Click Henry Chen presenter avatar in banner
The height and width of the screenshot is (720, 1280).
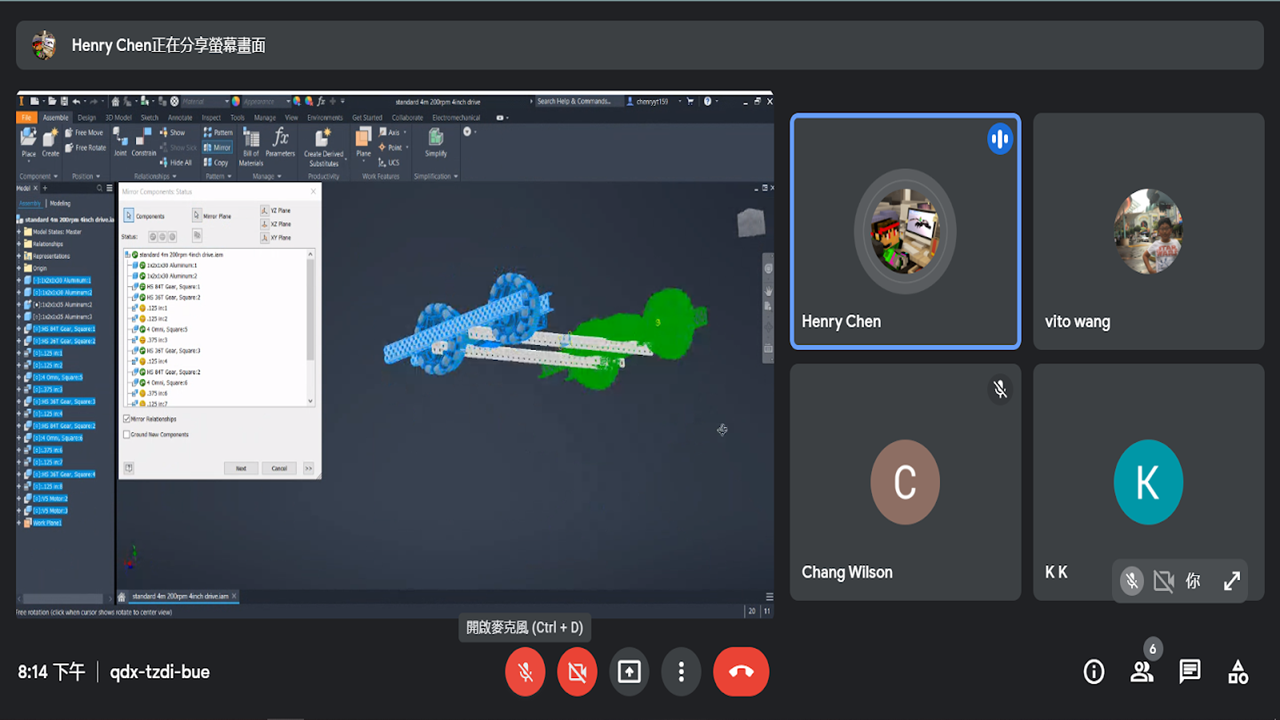point(44,45)
